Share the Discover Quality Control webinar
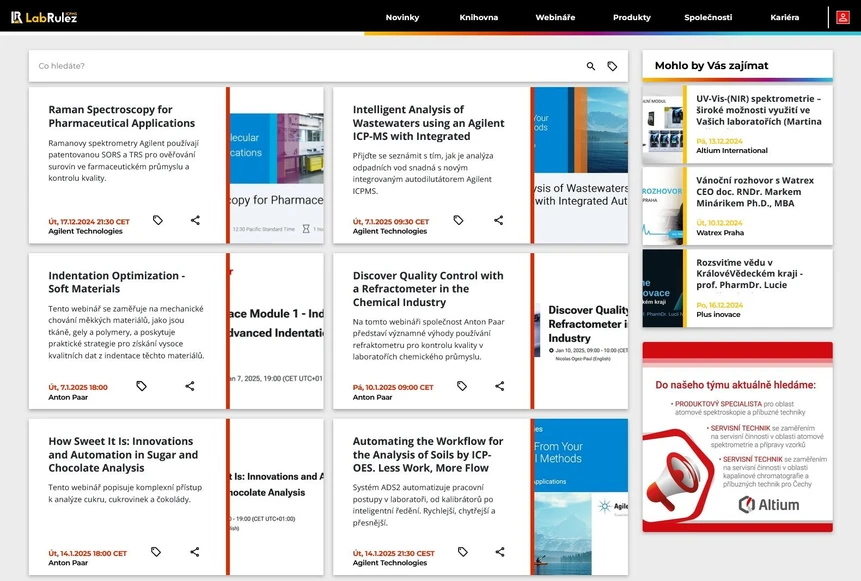The width and height of the screenshot is (861, 581). (x=500, y=386)
